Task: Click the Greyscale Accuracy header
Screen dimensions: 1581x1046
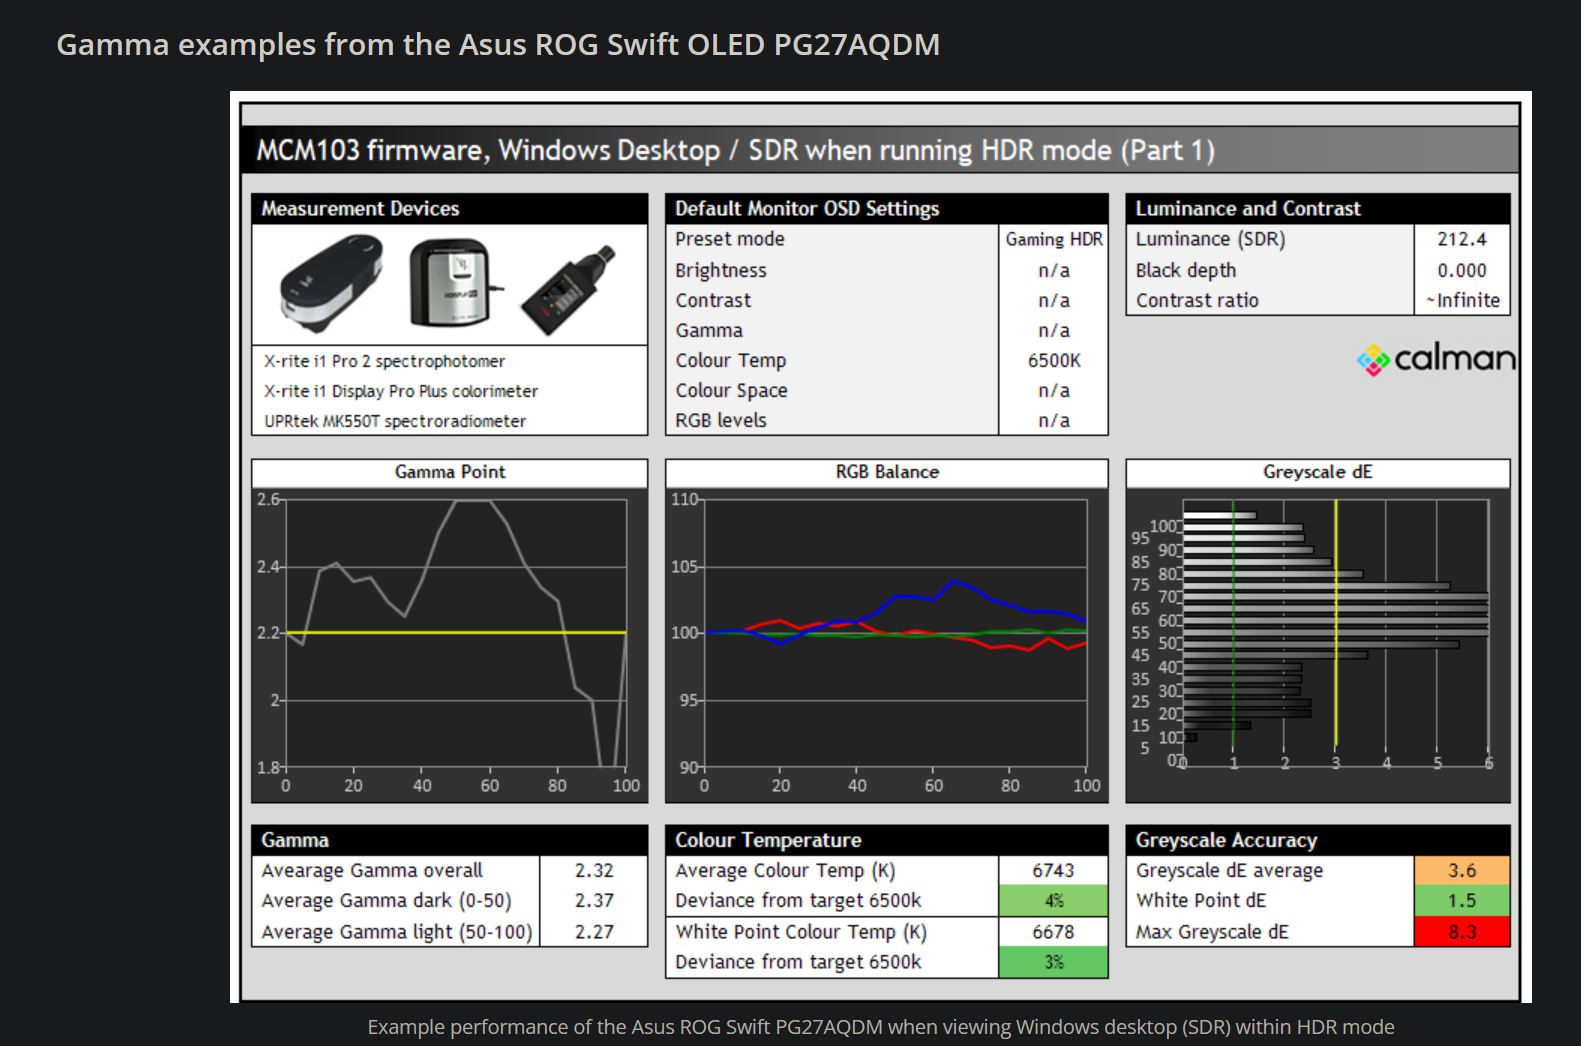Action: pyautogui.click(x=1318, y=840)
